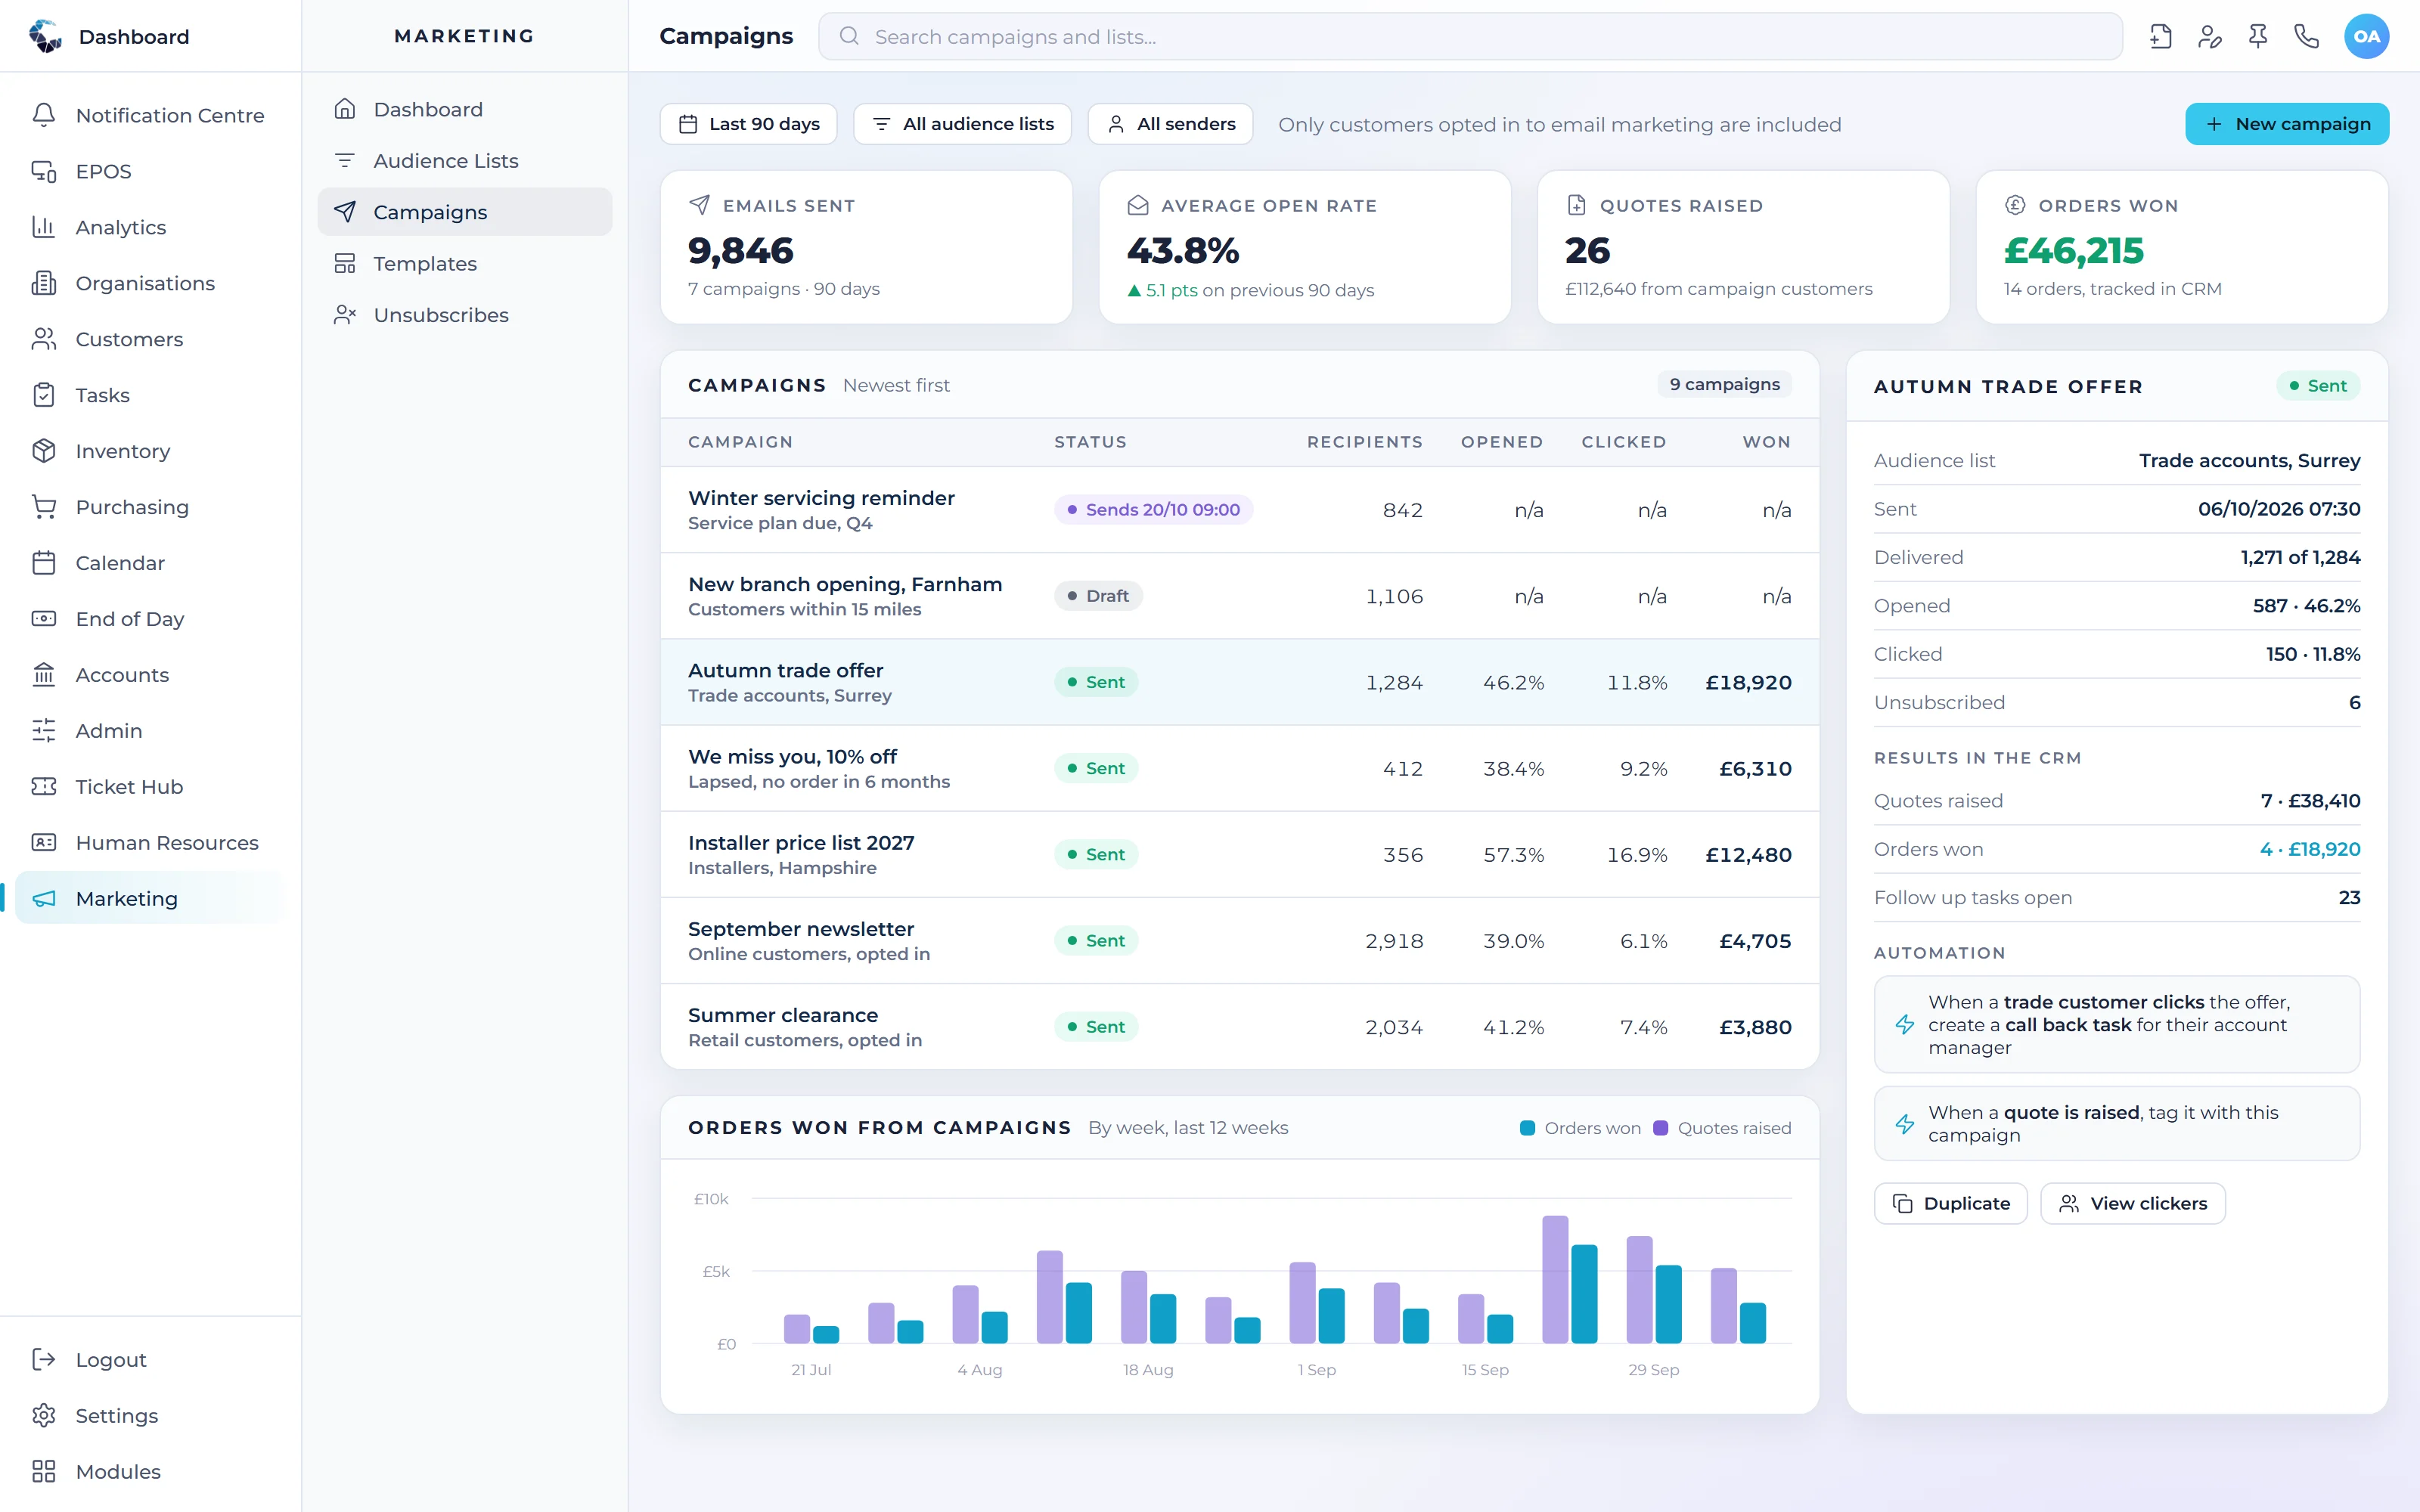This screenshot has width=2420, height=1512.
Task: Focus the search campaigns and lists field
Action: pos(1470,37)
